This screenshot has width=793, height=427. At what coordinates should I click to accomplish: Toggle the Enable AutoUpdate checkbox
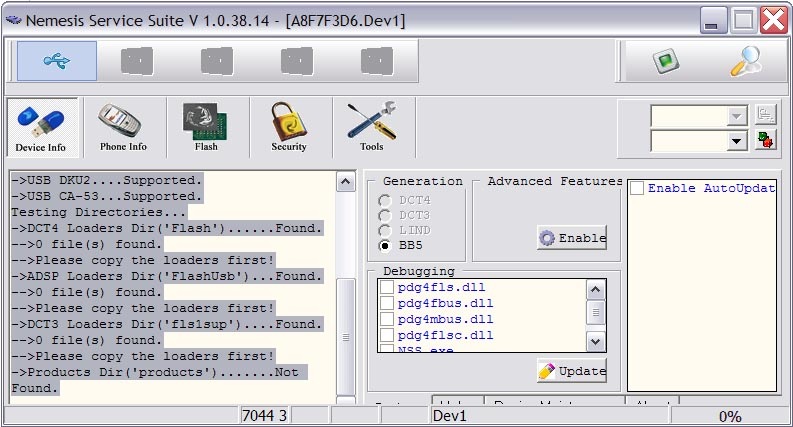click(x=637, y=188)
